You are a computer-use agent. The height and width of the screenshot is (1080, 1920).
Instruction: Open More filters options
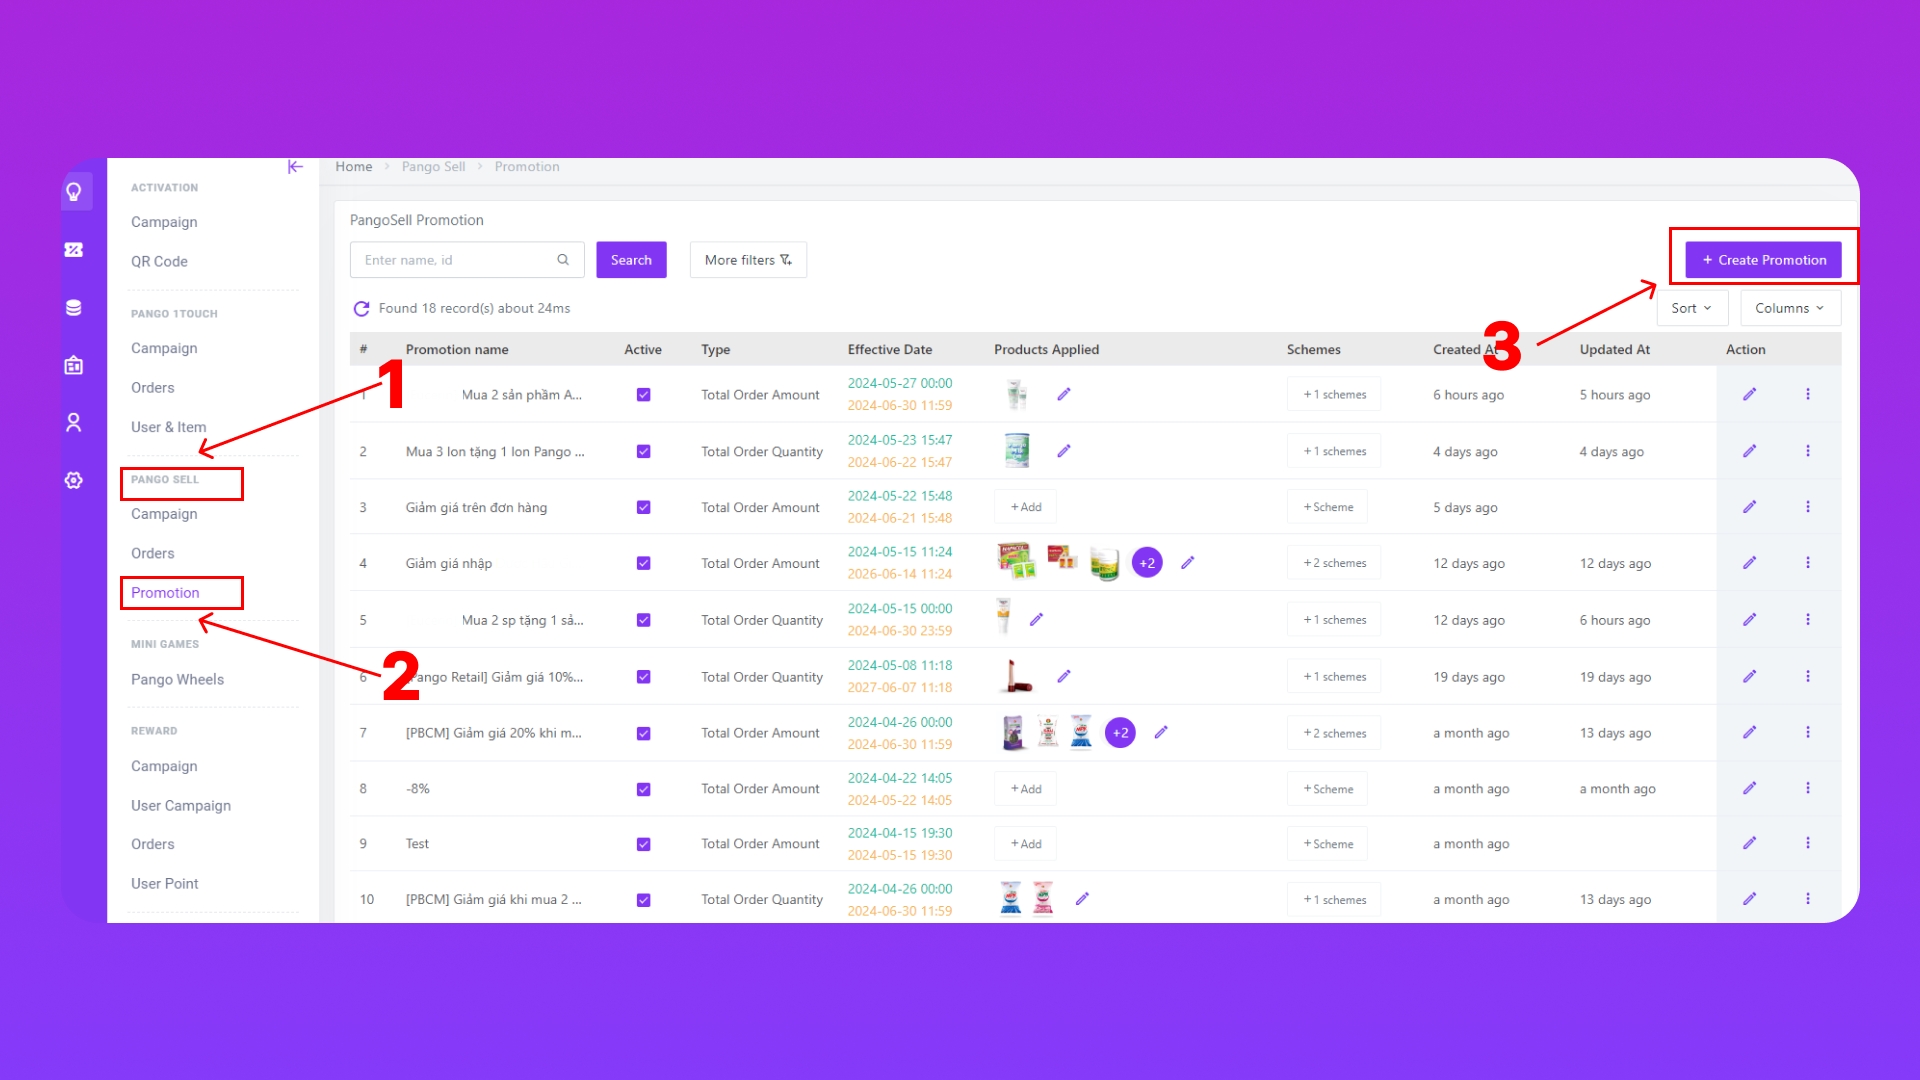point(747,260)
